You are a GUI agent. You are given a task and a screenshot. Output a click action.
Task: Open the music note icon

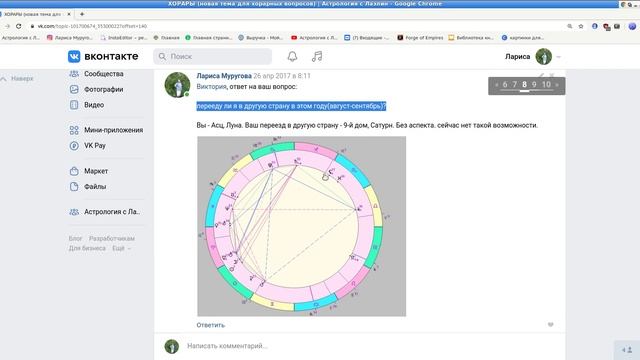click(x=317, y=56)
